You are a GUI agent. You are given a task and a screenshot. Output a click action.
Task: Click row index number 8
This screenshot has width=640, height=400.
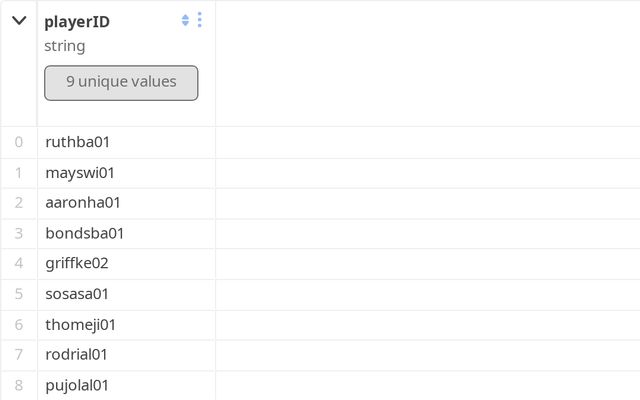click(x=19, y=385)
